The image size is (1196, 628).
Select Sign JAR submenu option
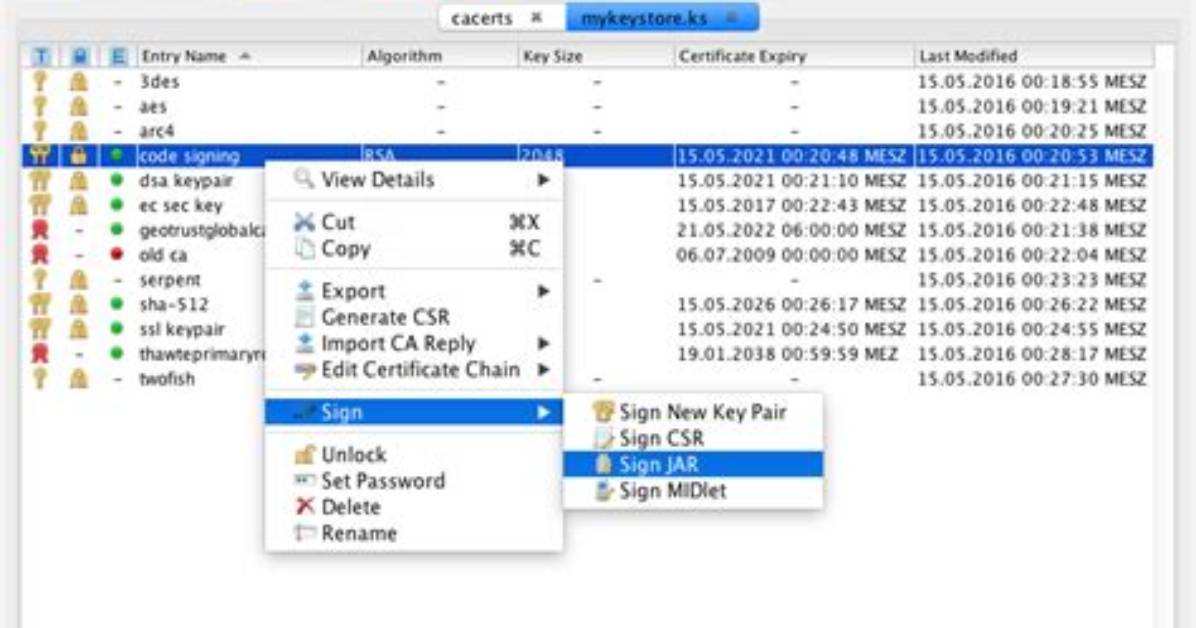[693, 464]
